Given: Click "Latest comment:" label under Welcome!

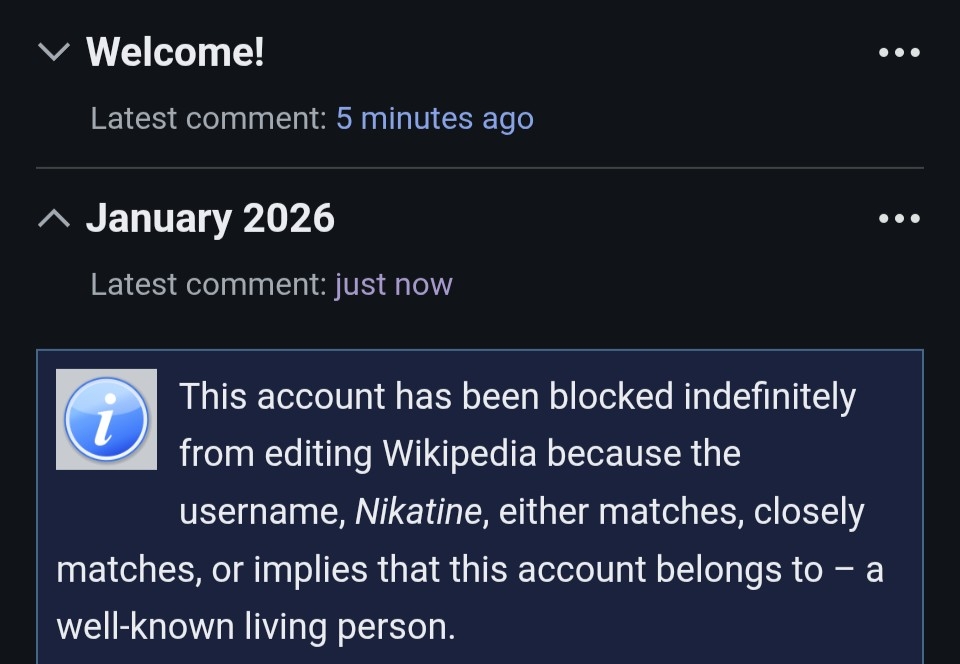Looking at the screenshot, I should [x=208, y=119].
